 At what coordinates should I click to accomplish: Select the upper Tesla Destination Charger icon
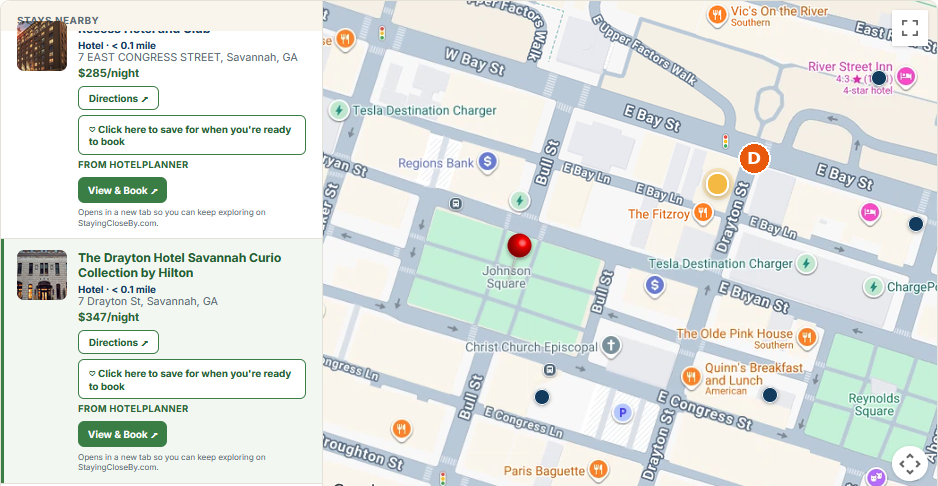339,111
